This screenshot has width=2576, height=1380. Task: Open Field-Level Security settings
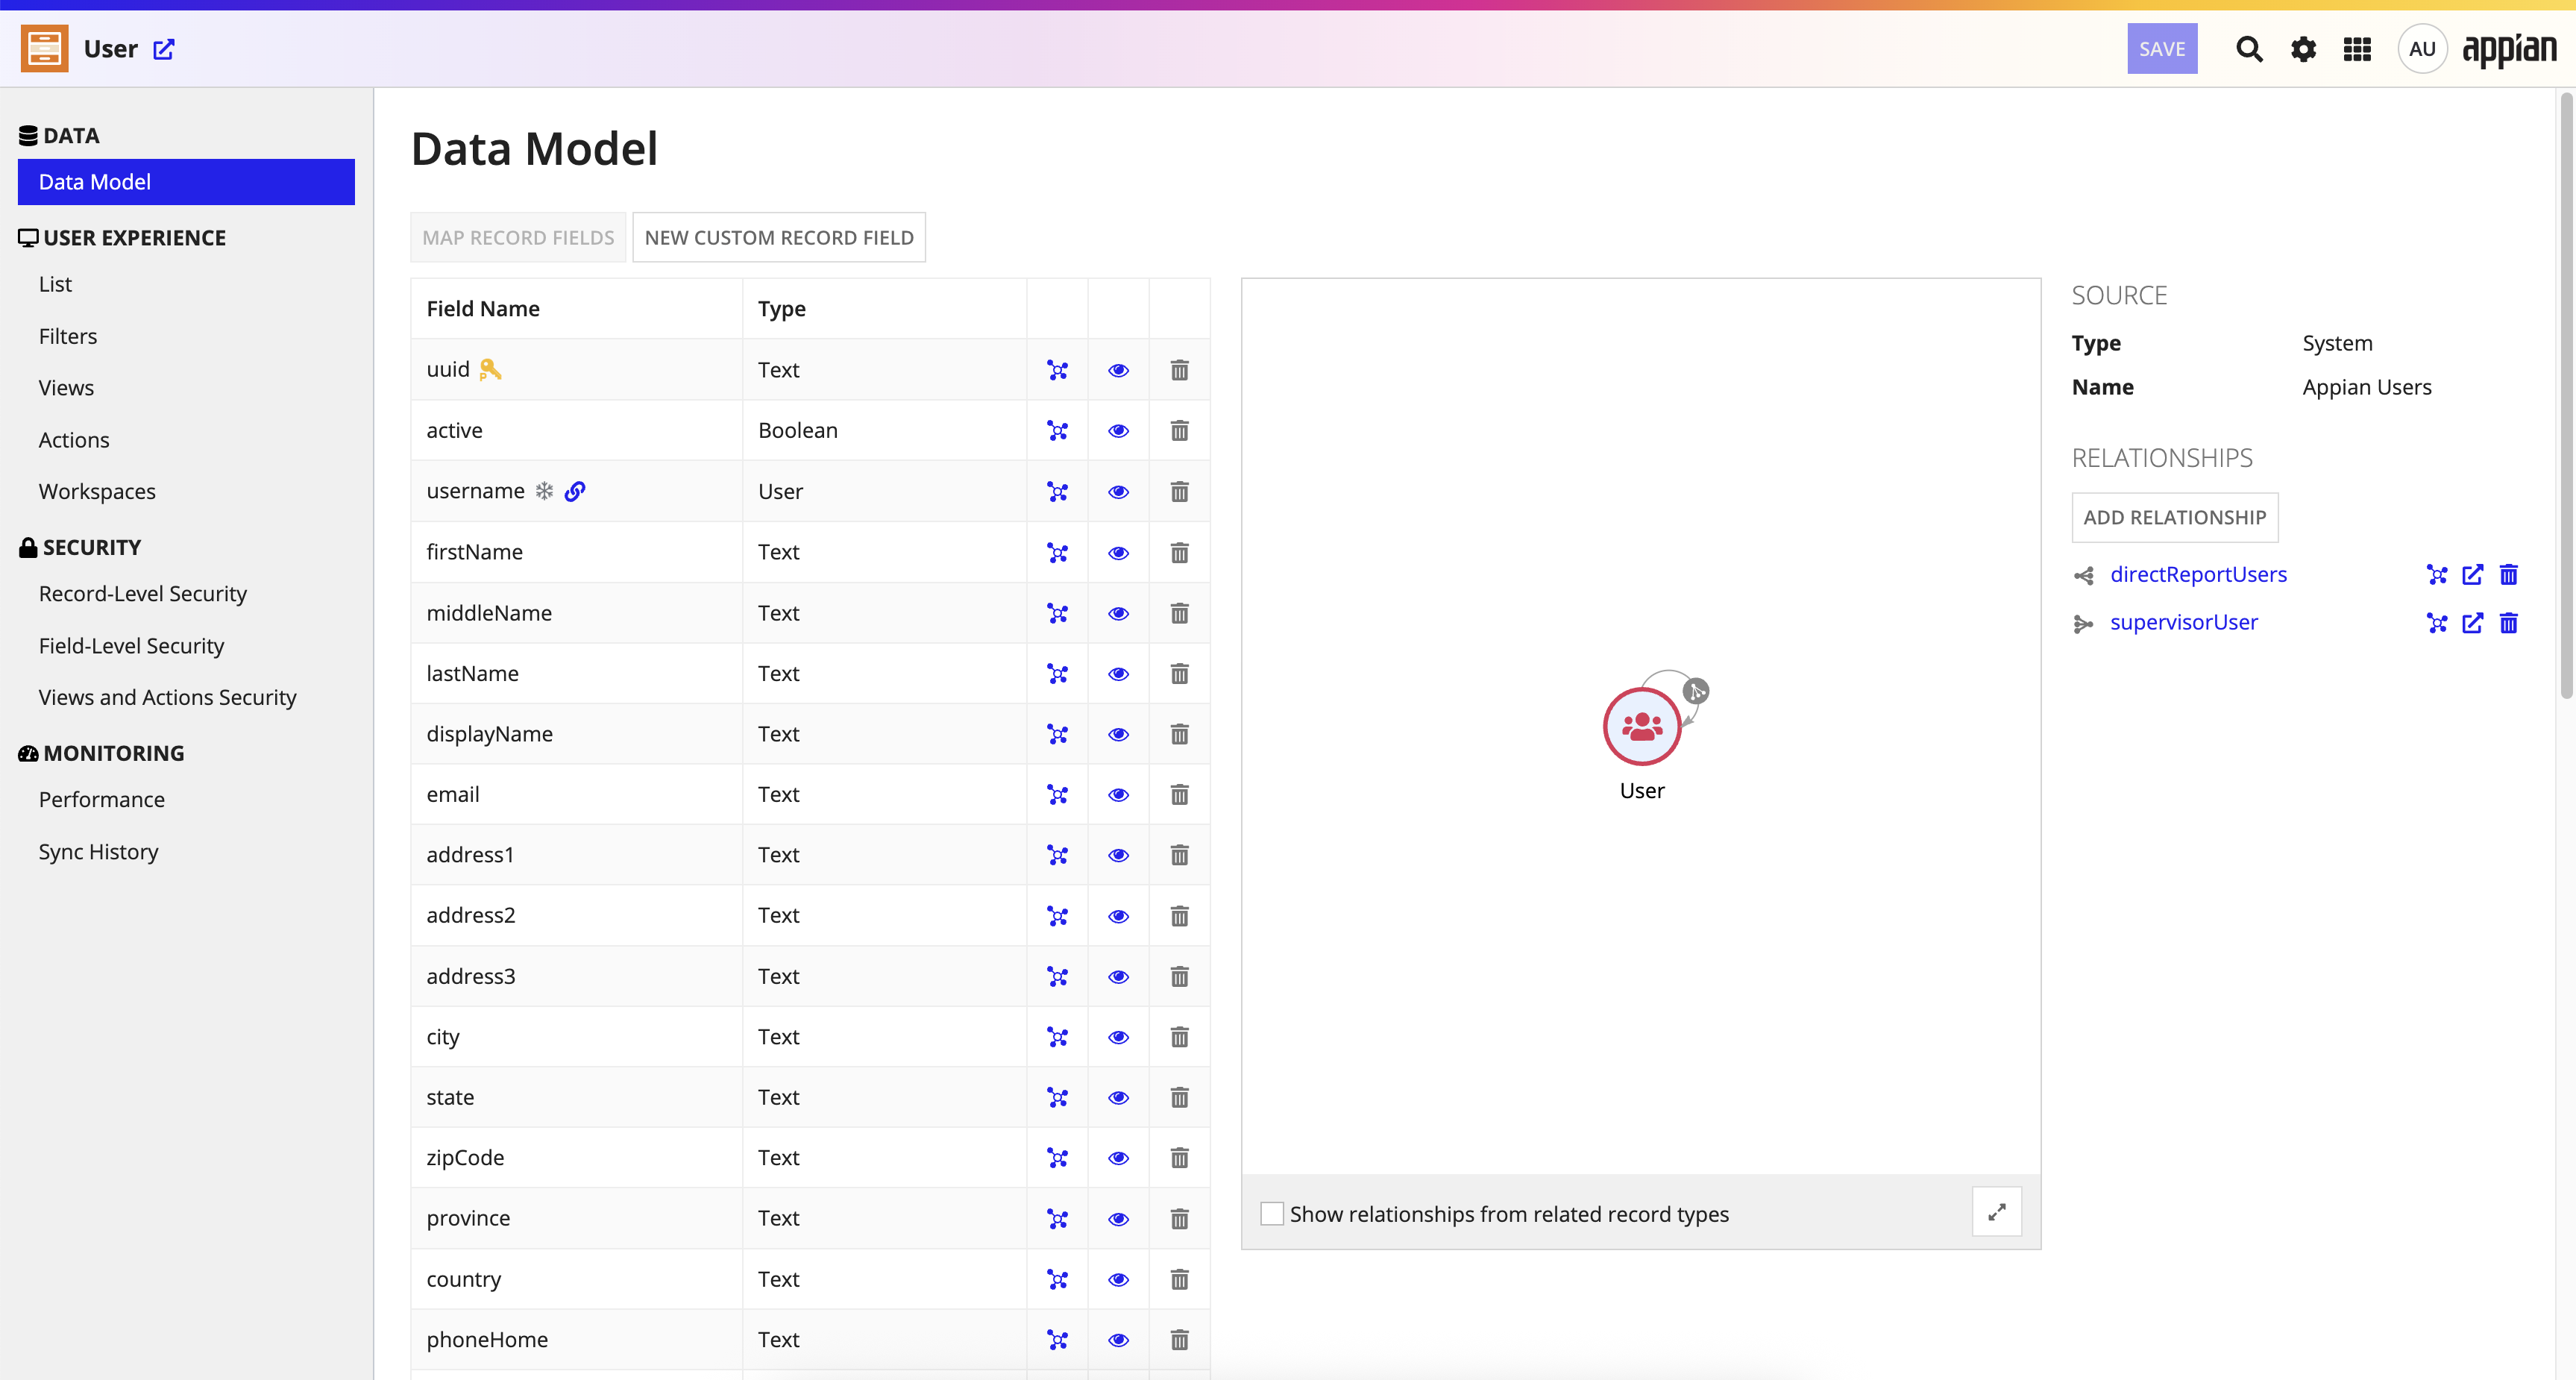(131, 646)
